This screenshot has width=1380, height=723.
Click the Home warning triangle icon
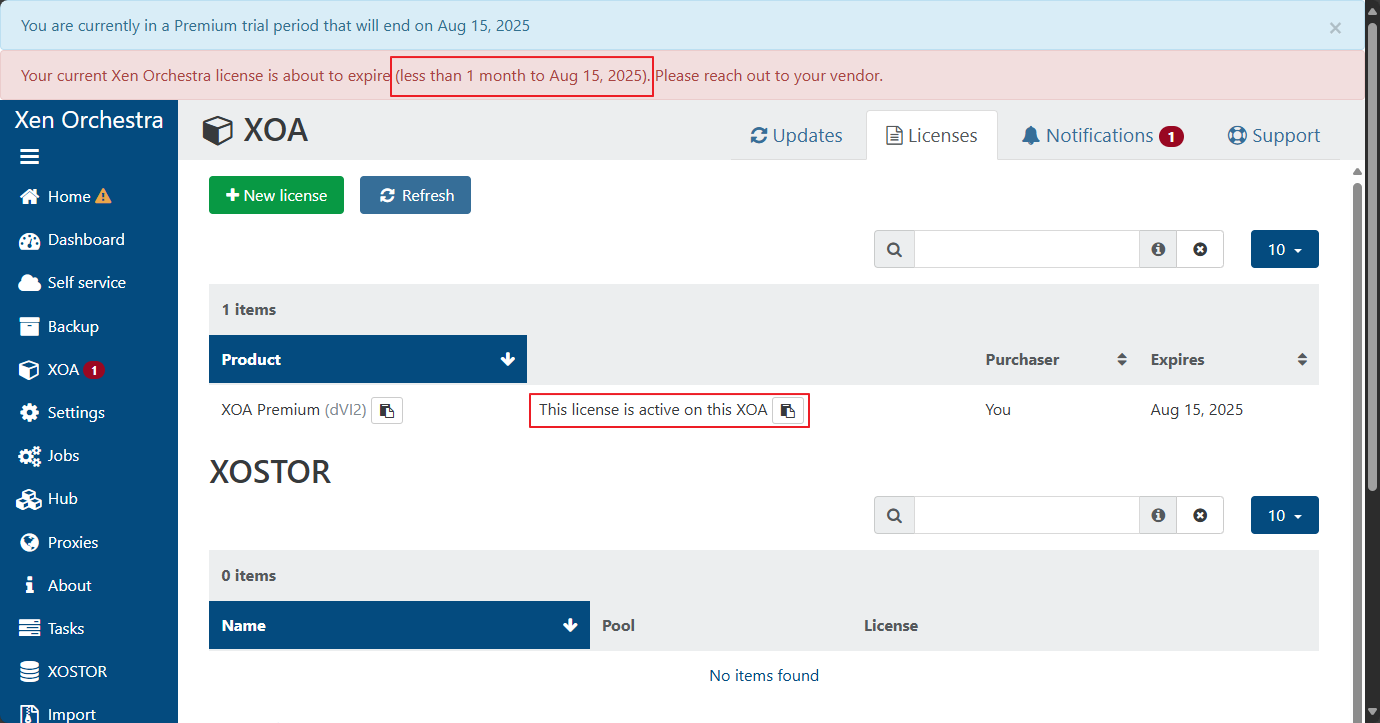[103, 196]
